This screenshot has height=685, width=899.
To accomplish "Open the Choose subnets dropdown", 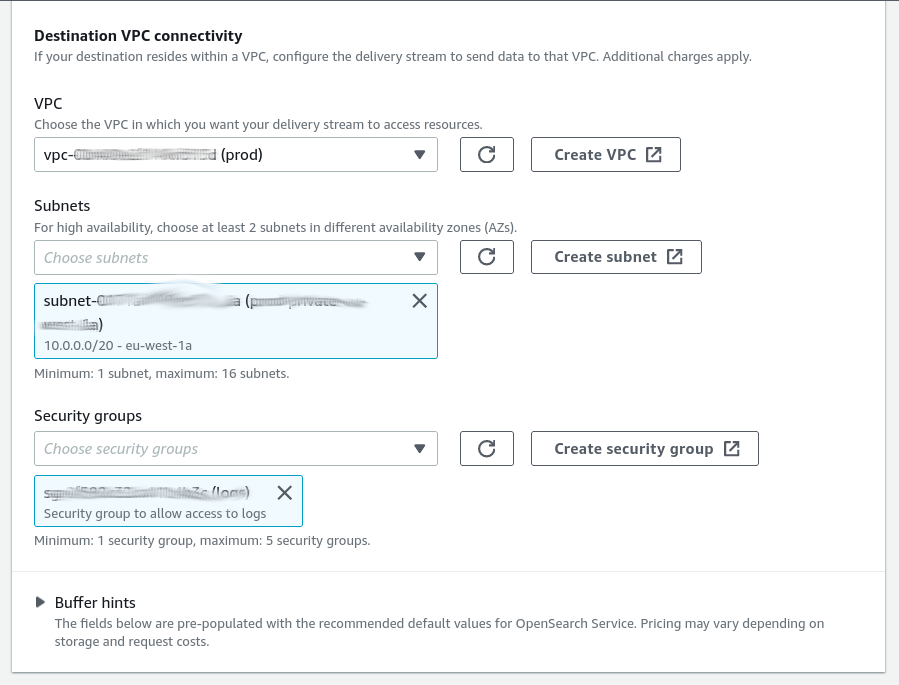I will click(x=236, y=257).
